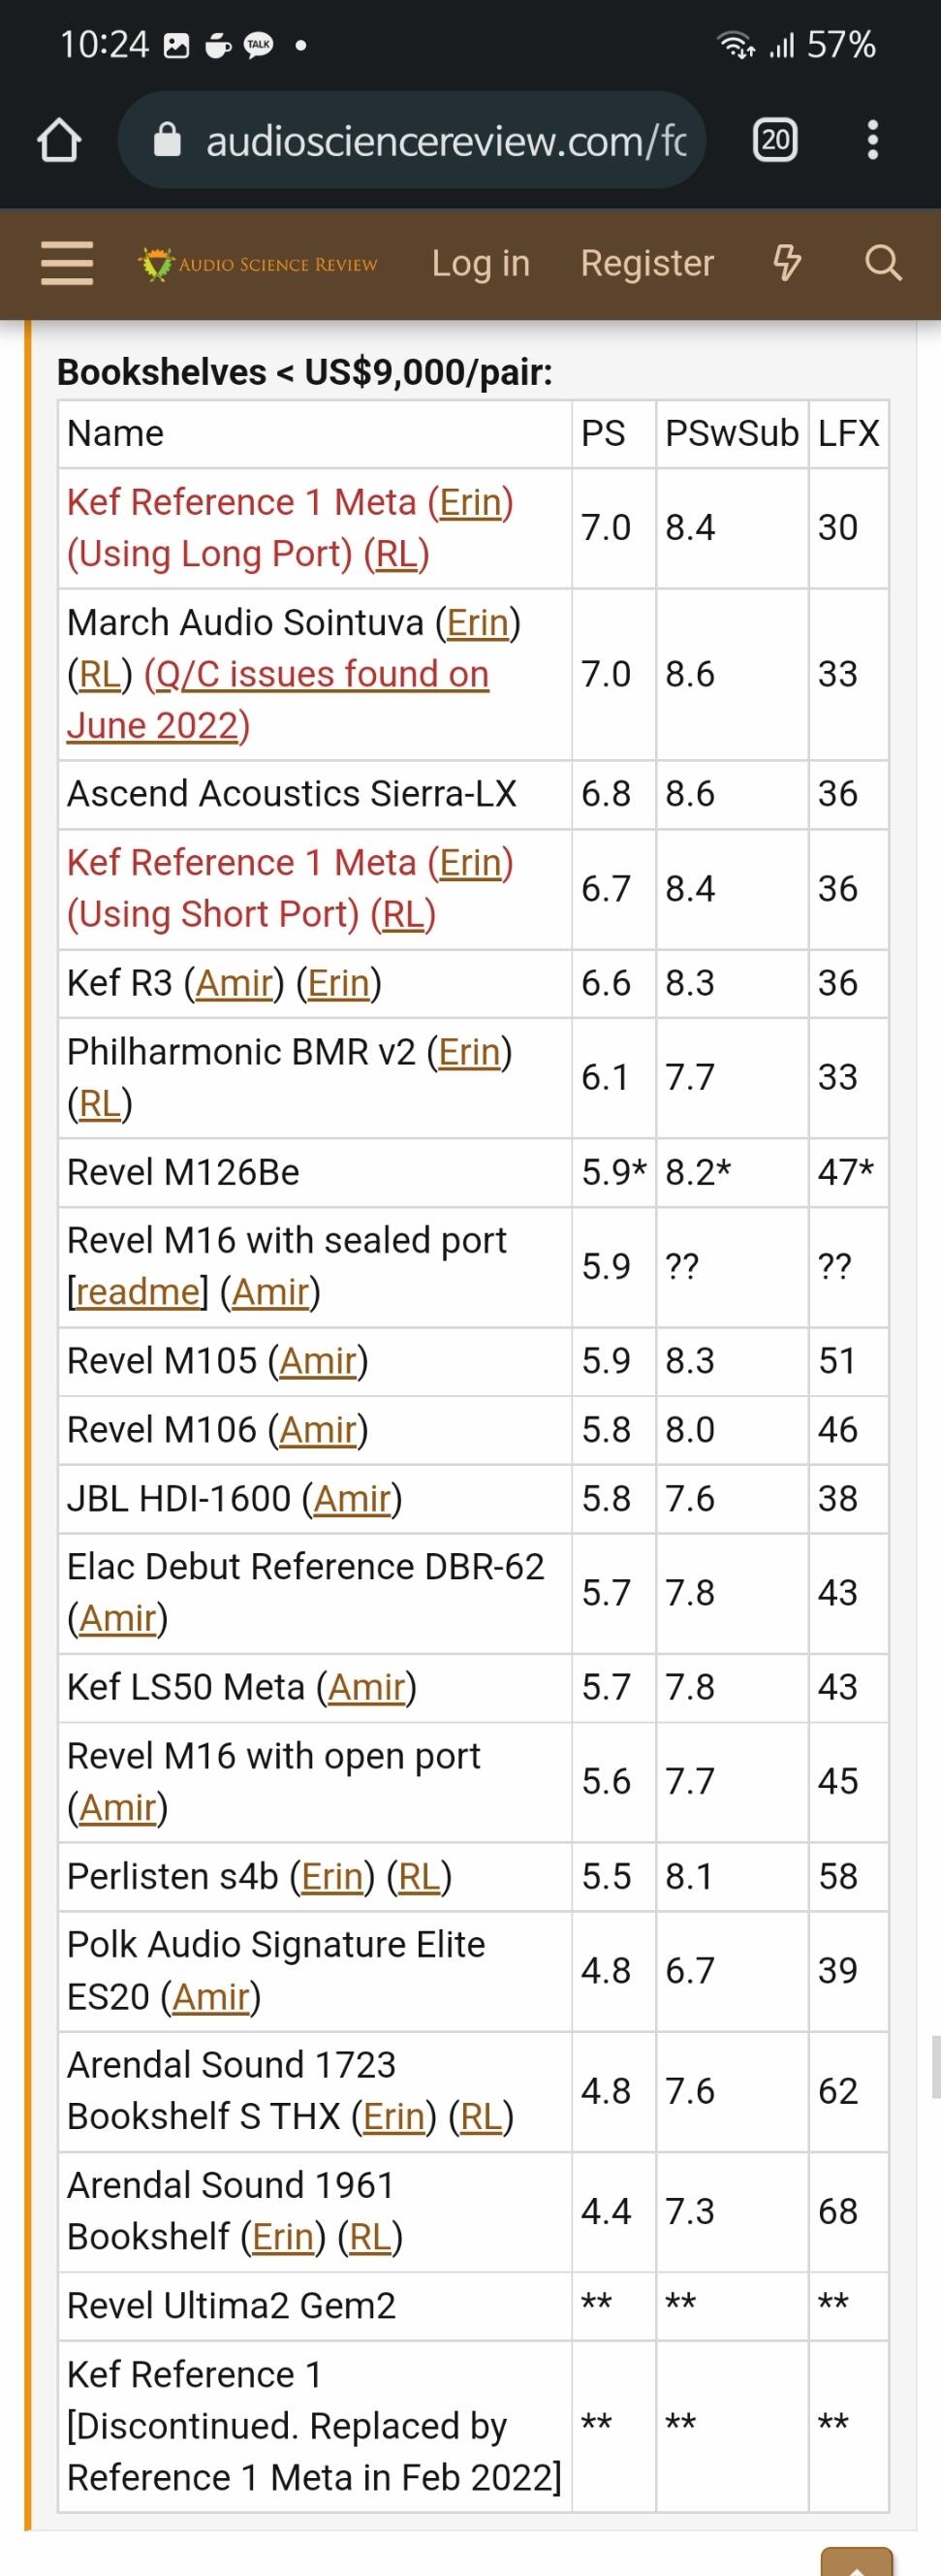Open the readme link for Revel M16
Screen dimensions: 941x2576
(138, 1291)
